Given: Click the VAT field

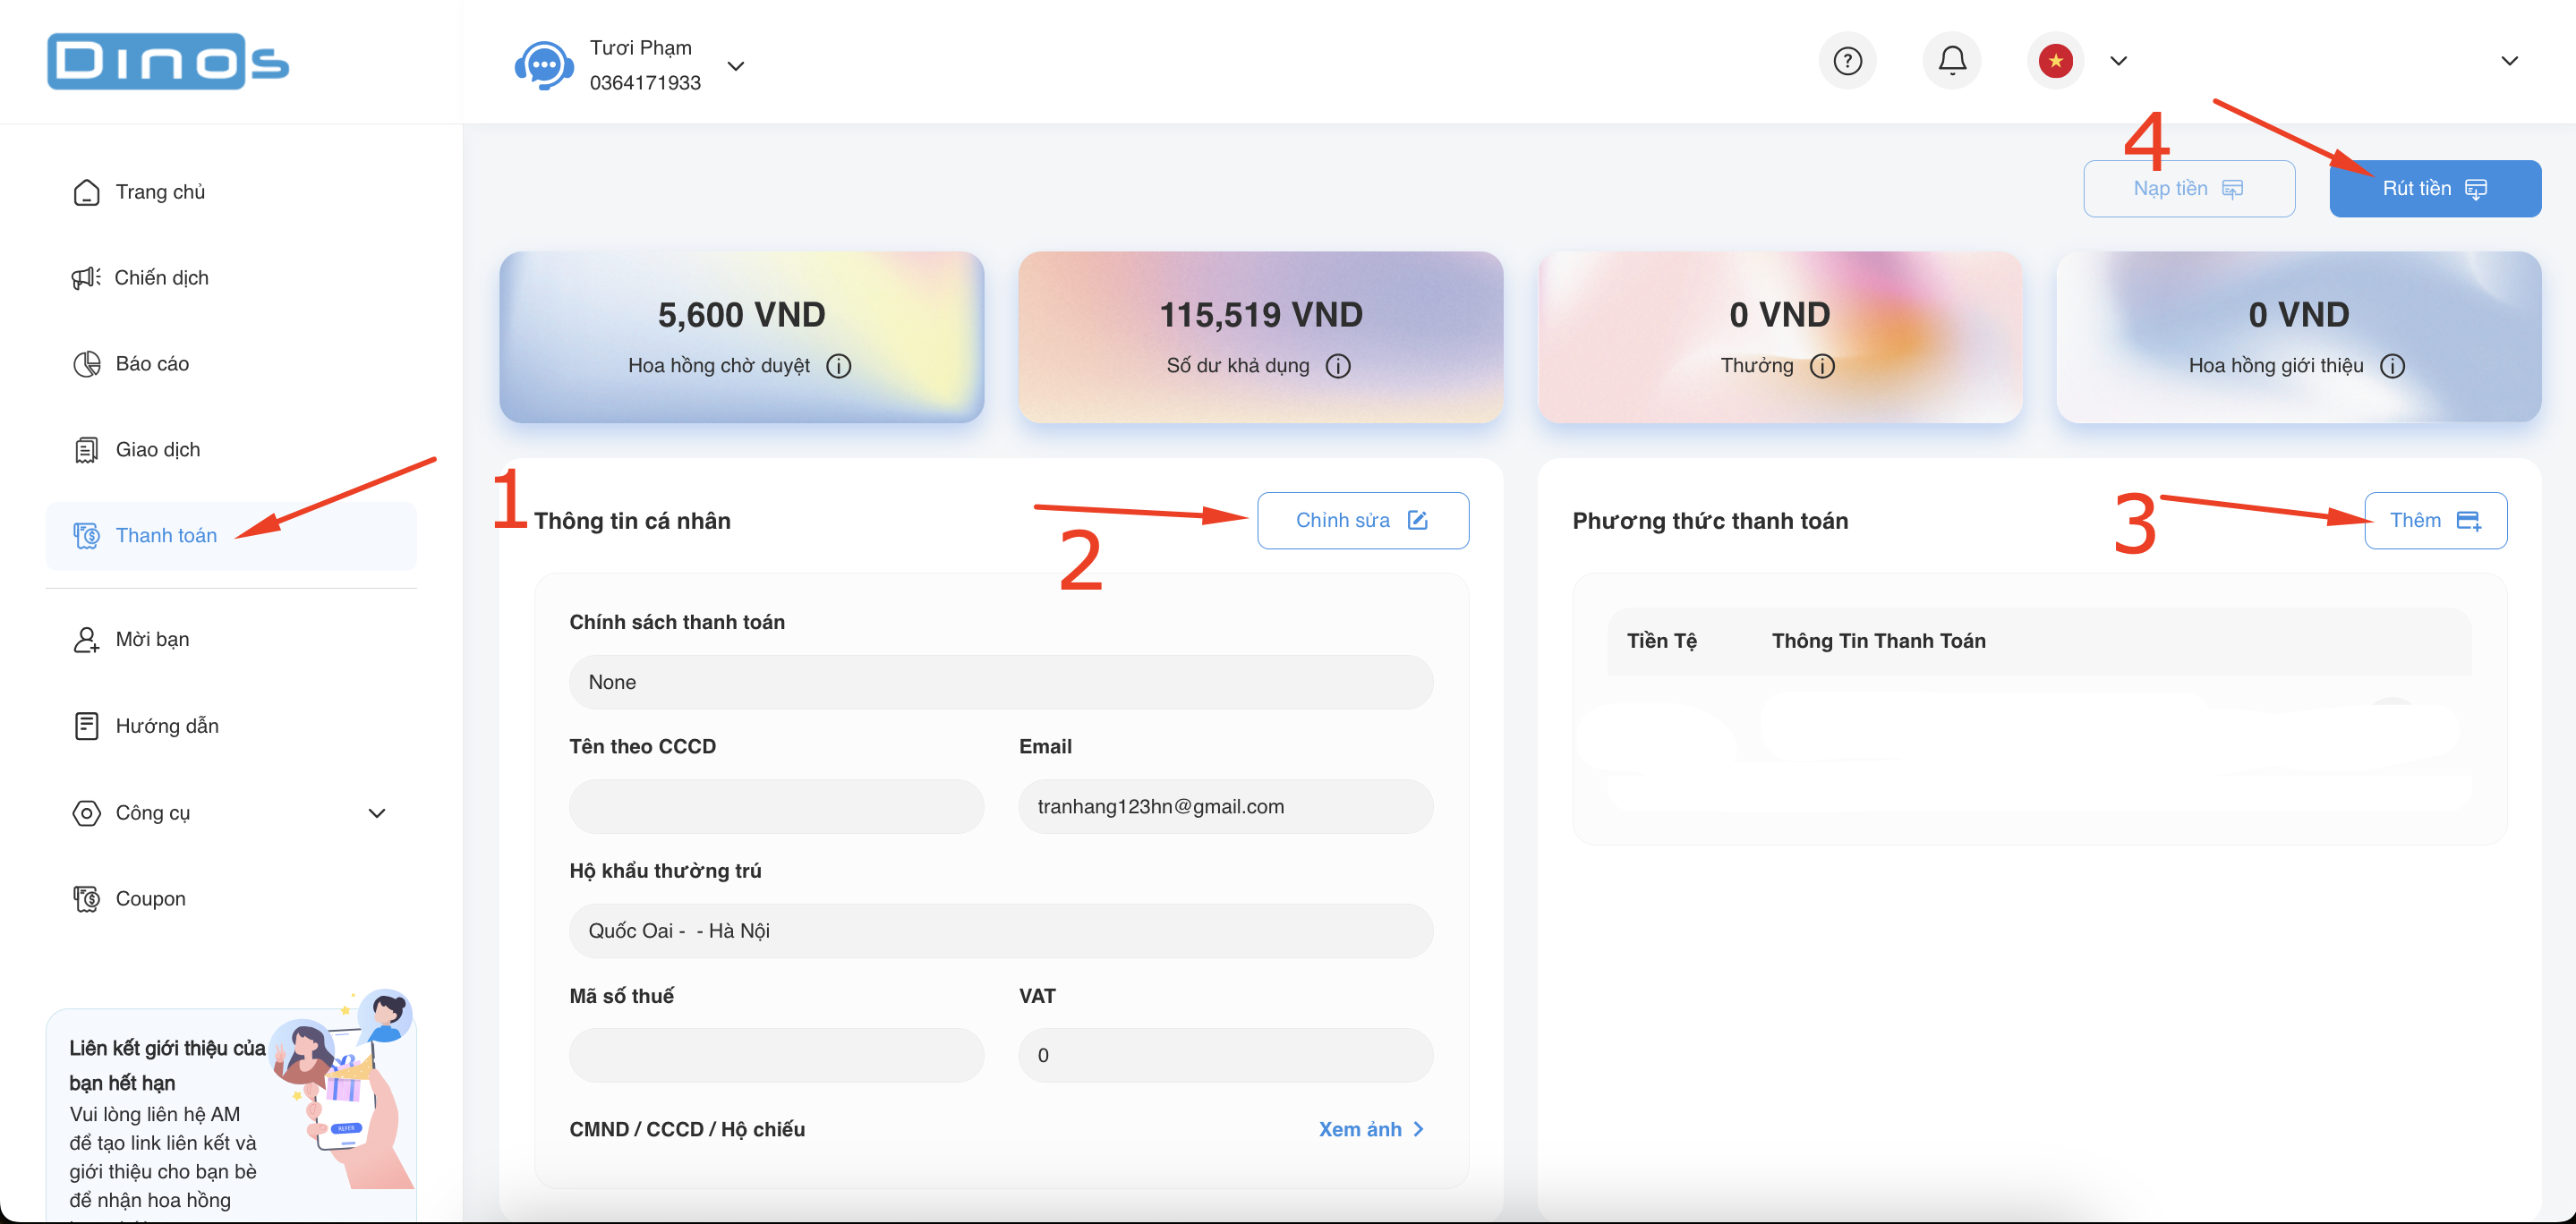Looking at the screenshot, I should (1226, 1055).
